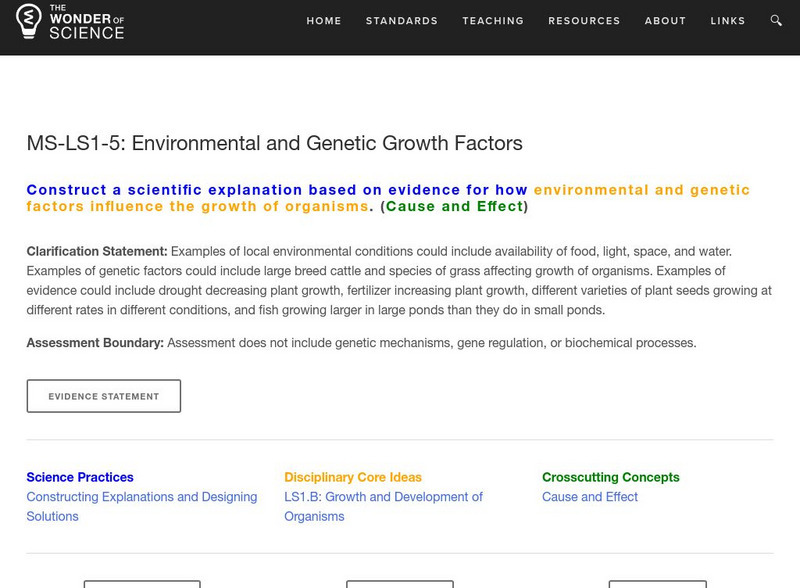Open the STANDARDS menu
Screen dimensions: 800x588
pyautogui.click(x=402, y=21)
